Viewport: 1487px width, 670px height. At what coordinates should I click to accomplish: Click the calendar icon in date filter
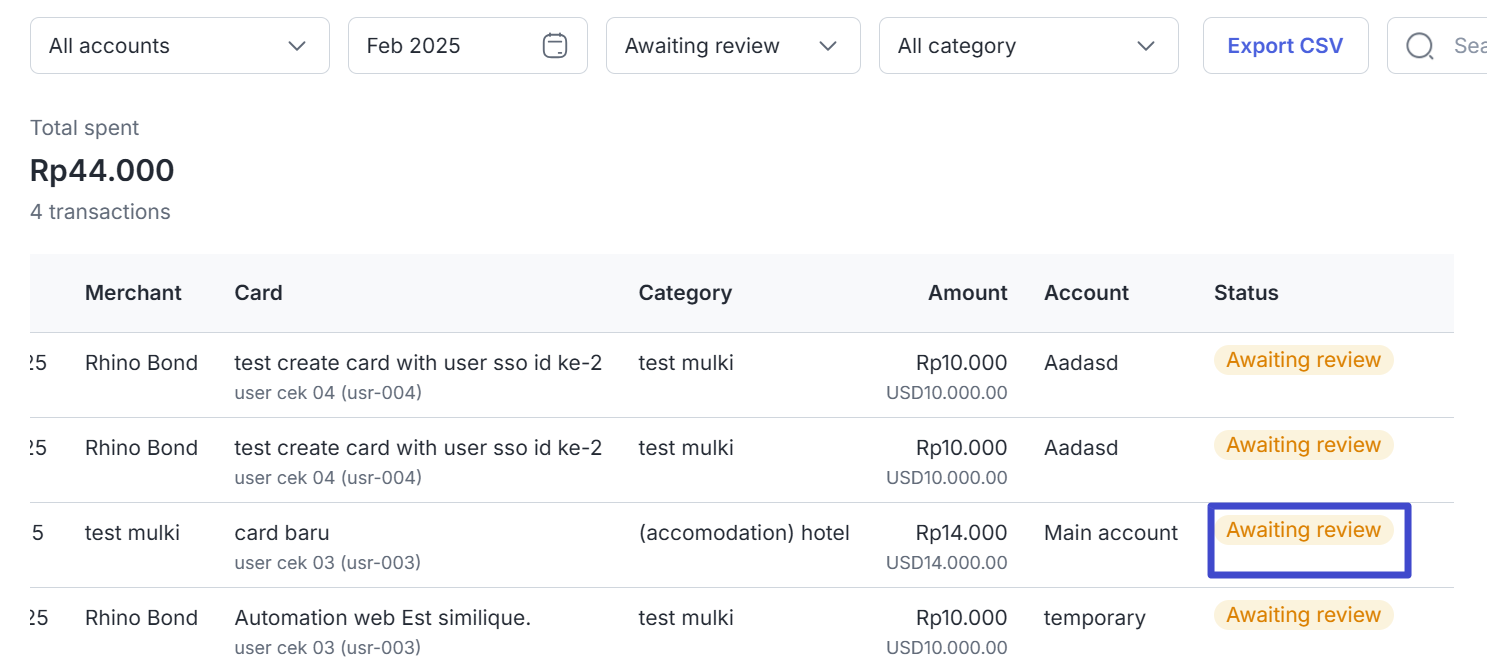555,46
